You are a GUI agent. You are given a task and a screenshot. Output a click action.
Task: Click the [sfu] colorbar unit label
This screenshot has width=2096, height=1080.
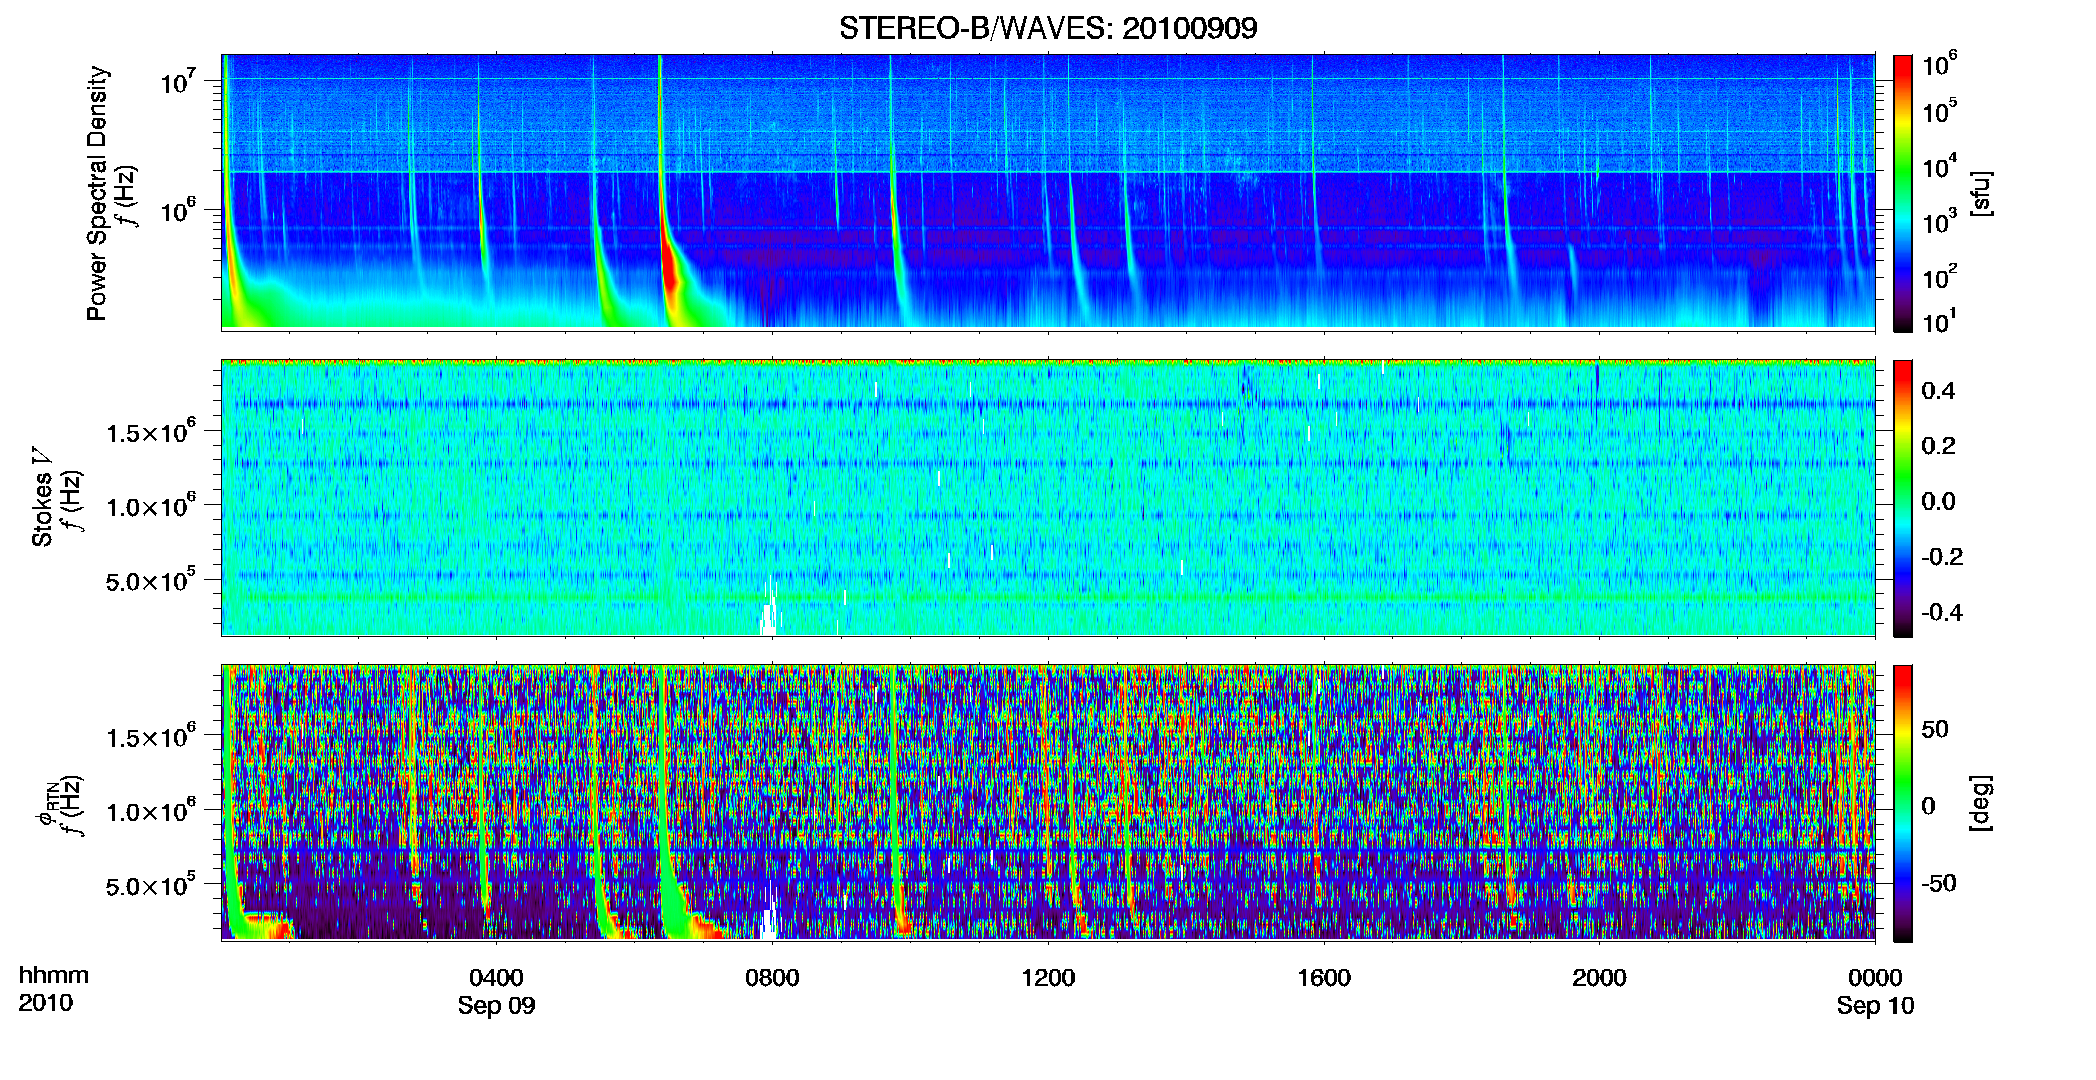pos(1981,193)
